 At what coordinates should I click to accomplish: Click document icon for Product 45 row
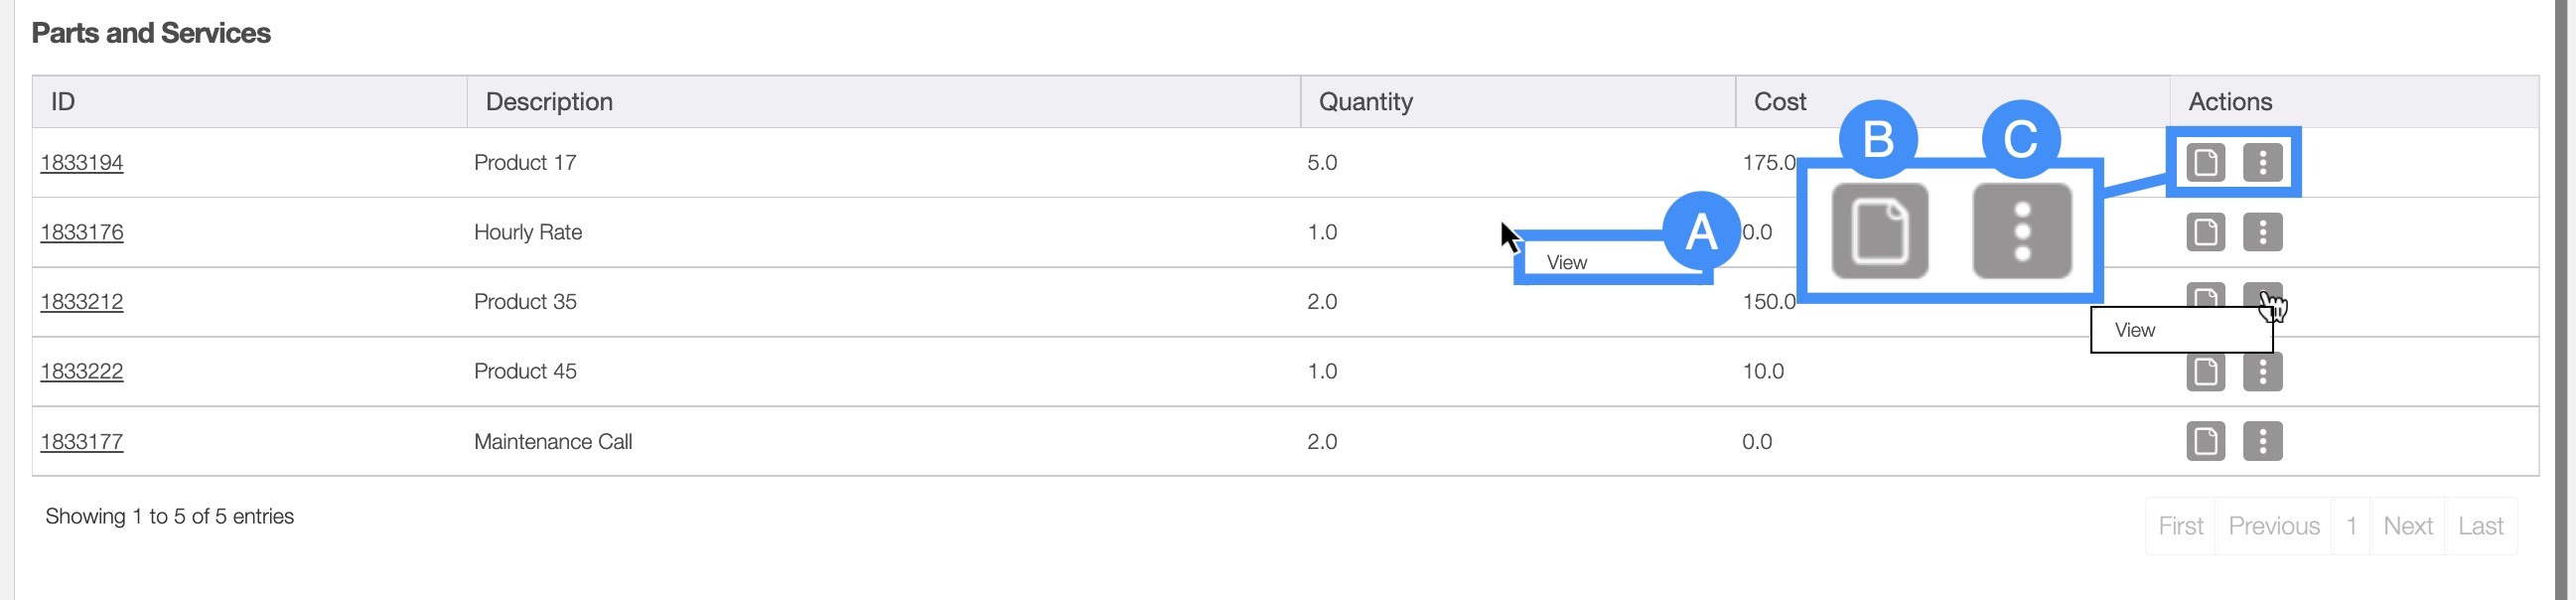click(2205, 372)
